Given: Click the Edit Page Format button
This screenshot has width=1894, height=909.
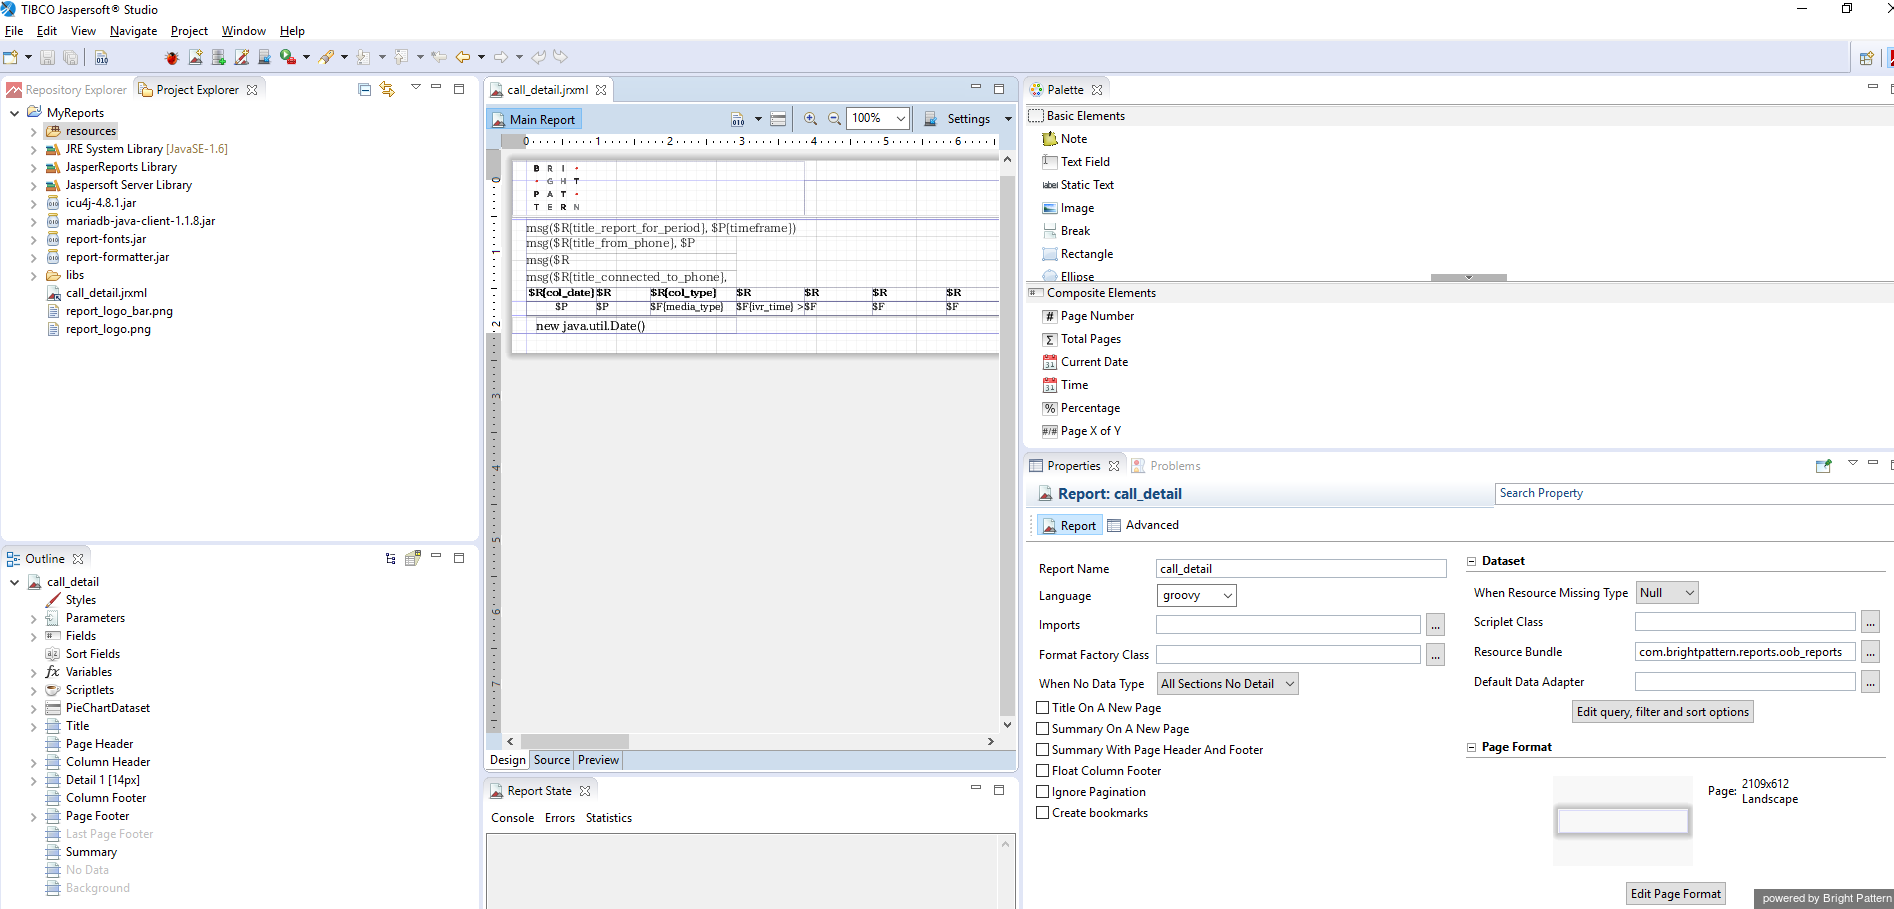Looking at the screenshot, I should pos(1676,894).
